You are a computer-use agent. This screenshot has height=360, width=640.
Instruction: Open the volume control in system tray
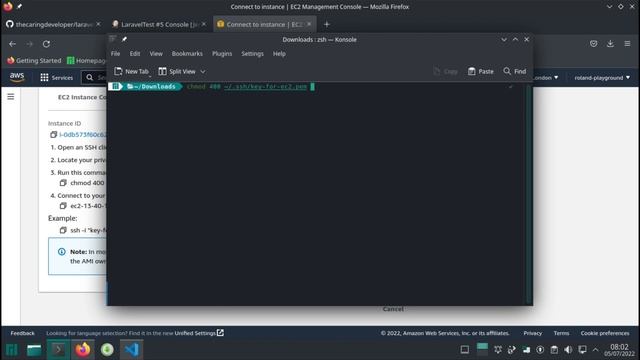click(568, 350)
